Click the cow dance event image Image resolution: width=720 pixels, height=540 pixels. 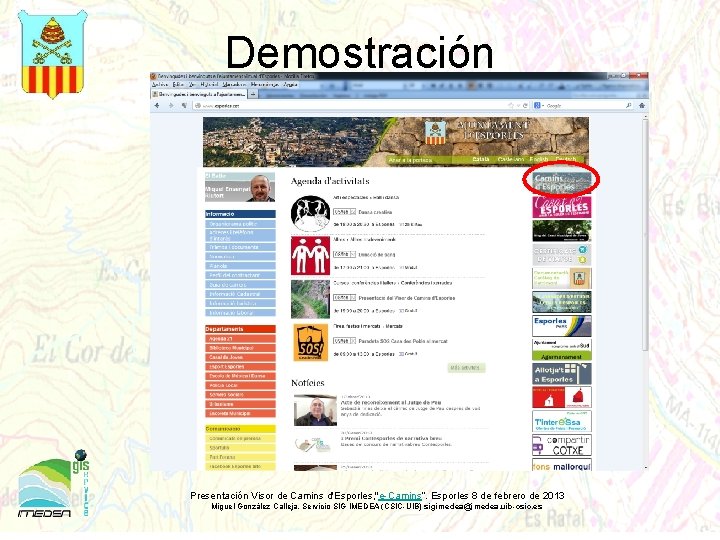[310, 214]
